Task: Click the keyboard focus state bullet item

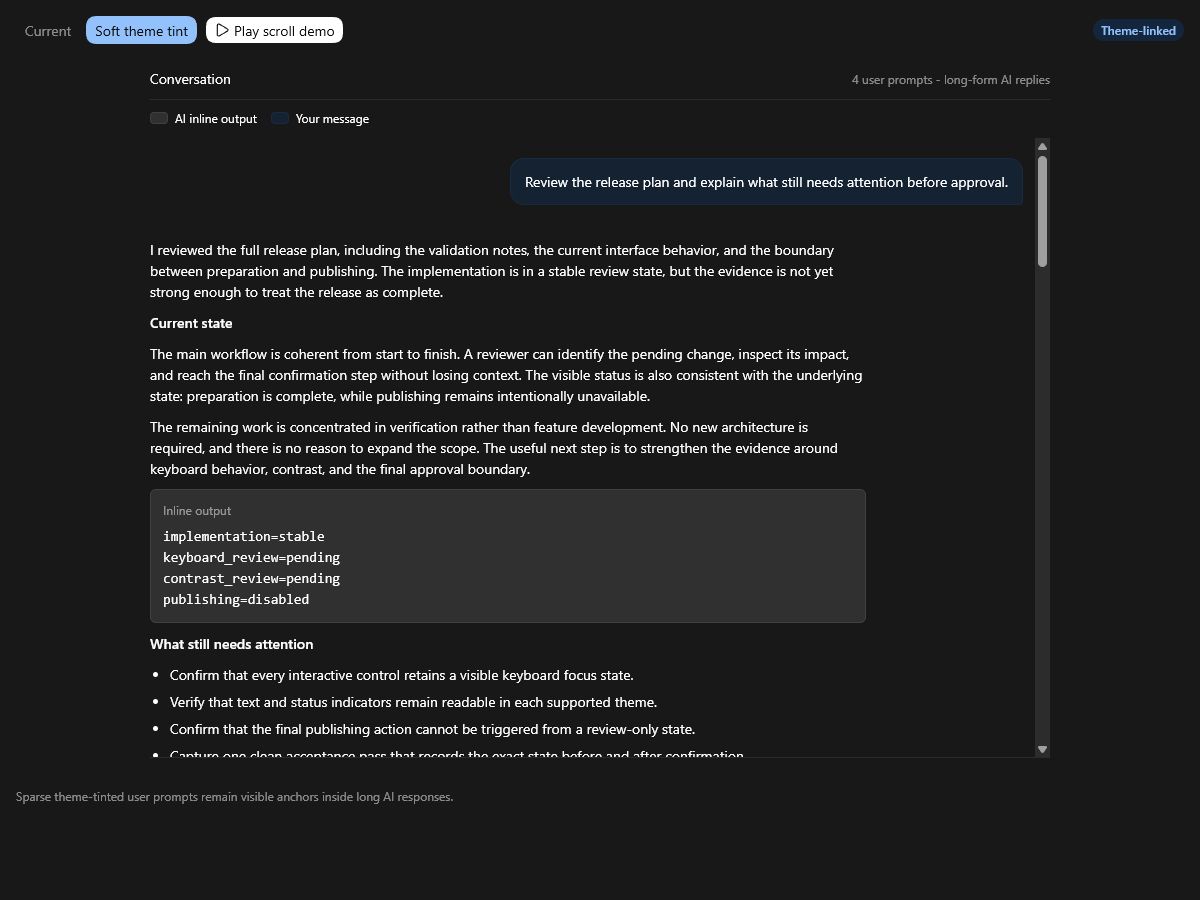Action: (401, 675)
